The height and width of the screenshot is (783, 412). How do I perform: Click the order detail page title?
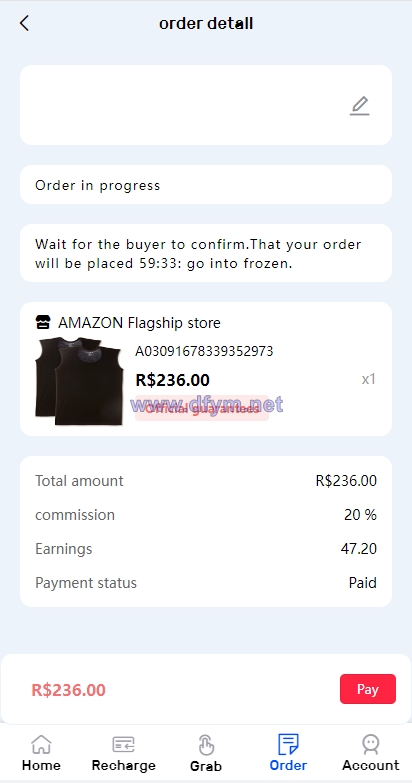(x=206, y=23)
